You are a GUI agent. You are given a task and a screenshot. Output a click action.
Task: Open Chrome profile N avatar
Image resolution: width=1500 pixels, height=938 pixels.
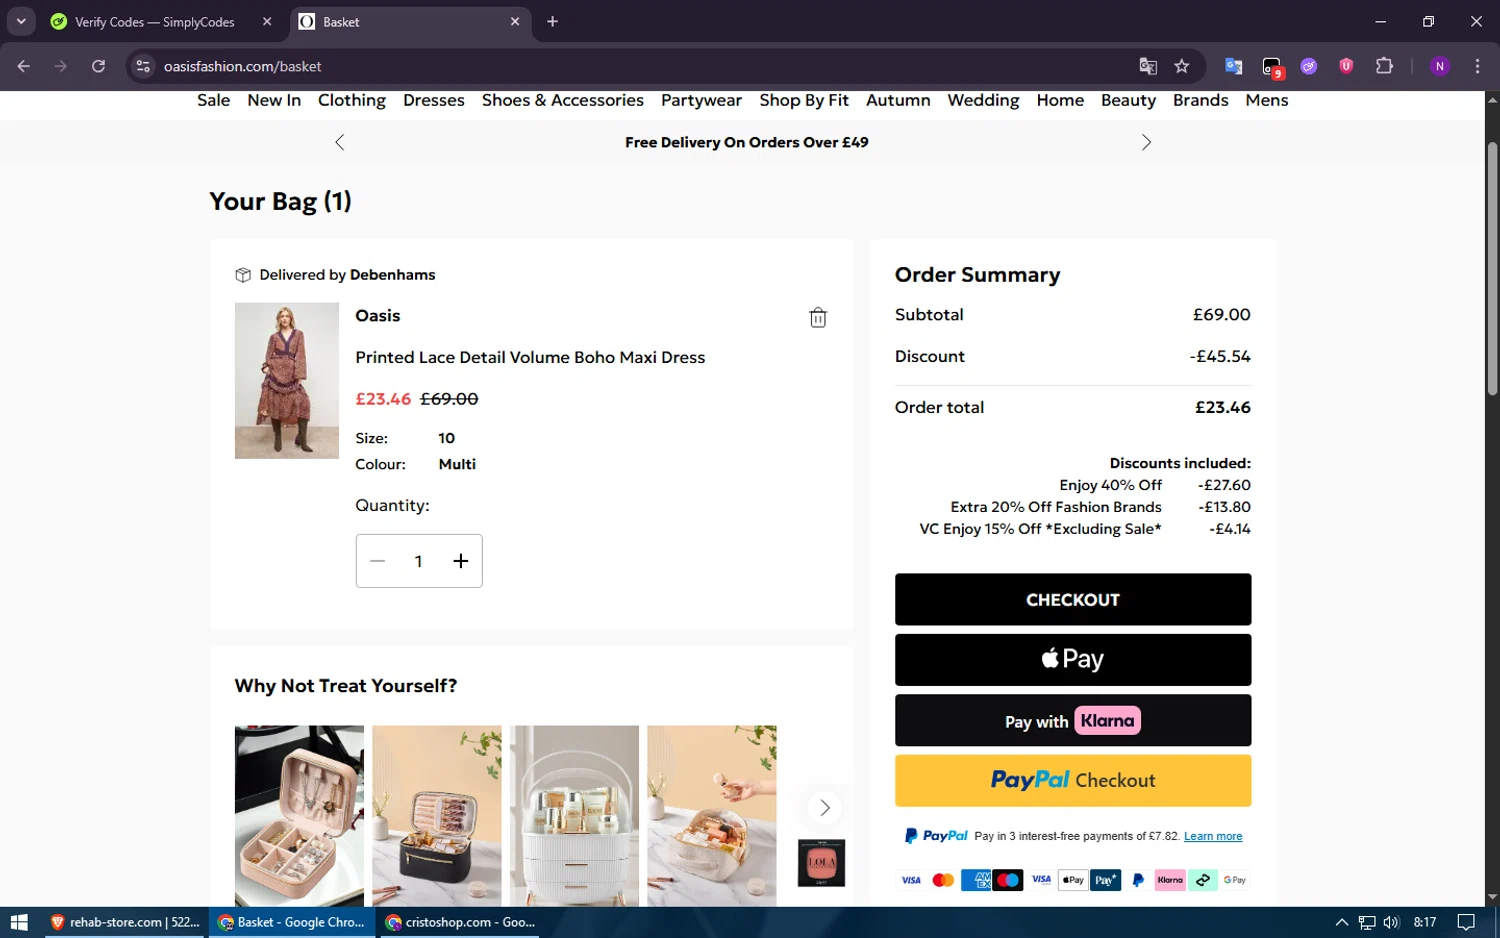tap(1440, 66)
